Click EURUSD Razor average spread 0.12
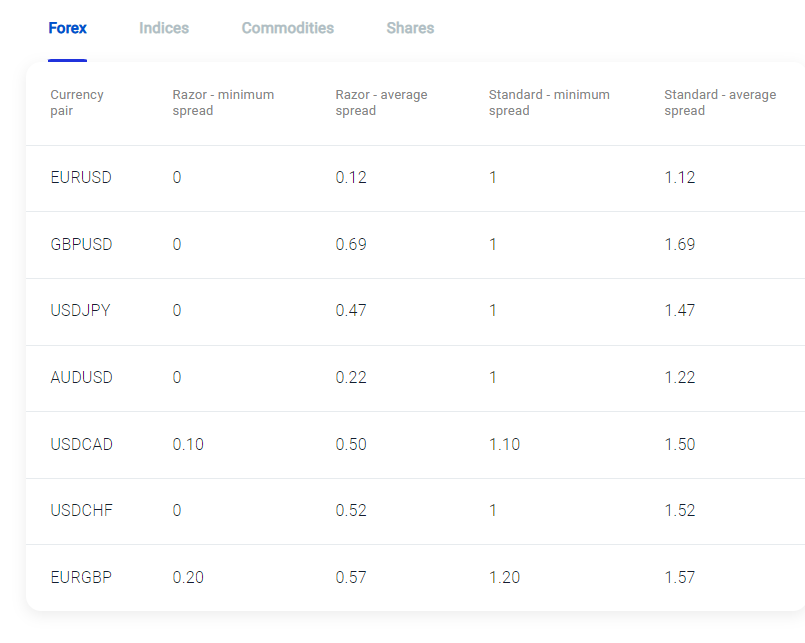Image resolution: width=805 pixels, height=643 pixels. [x=351, y=178]
